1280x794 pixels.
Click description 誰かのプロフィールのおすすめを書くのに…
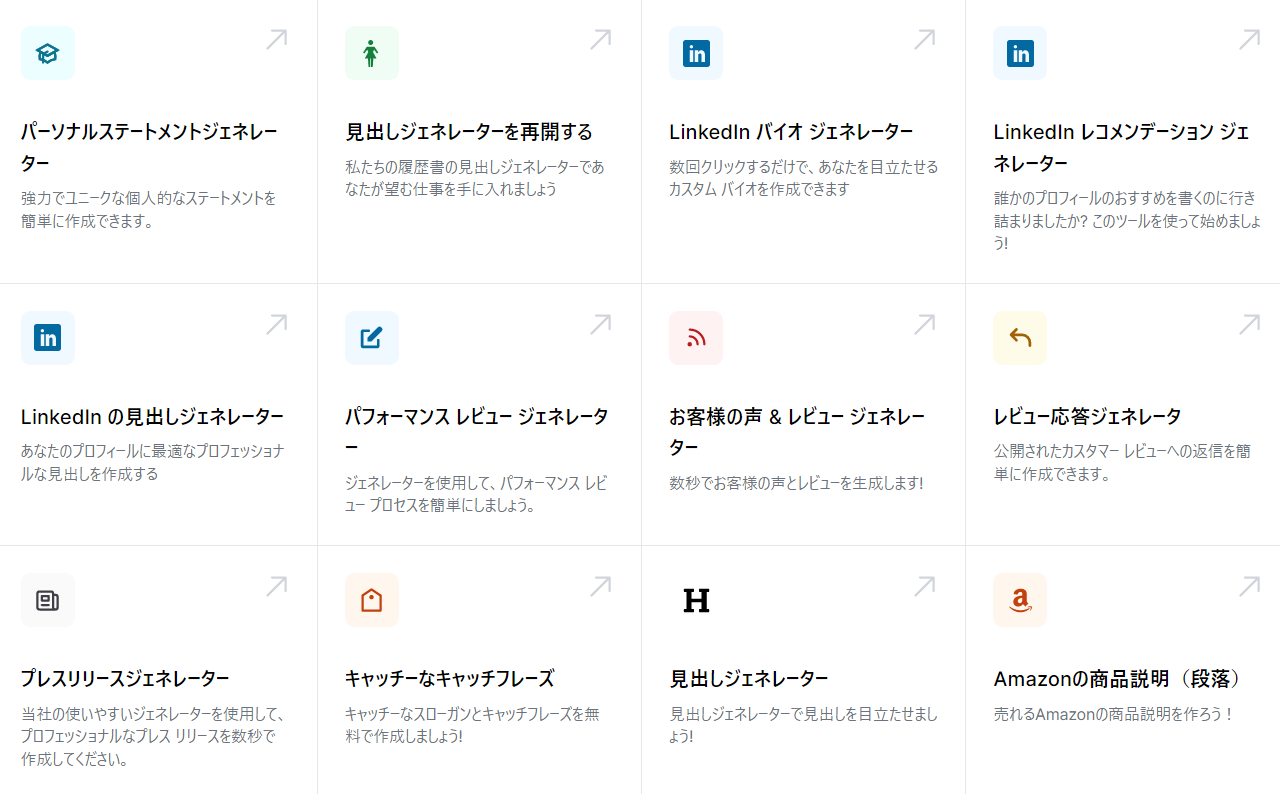[1127, 221]
